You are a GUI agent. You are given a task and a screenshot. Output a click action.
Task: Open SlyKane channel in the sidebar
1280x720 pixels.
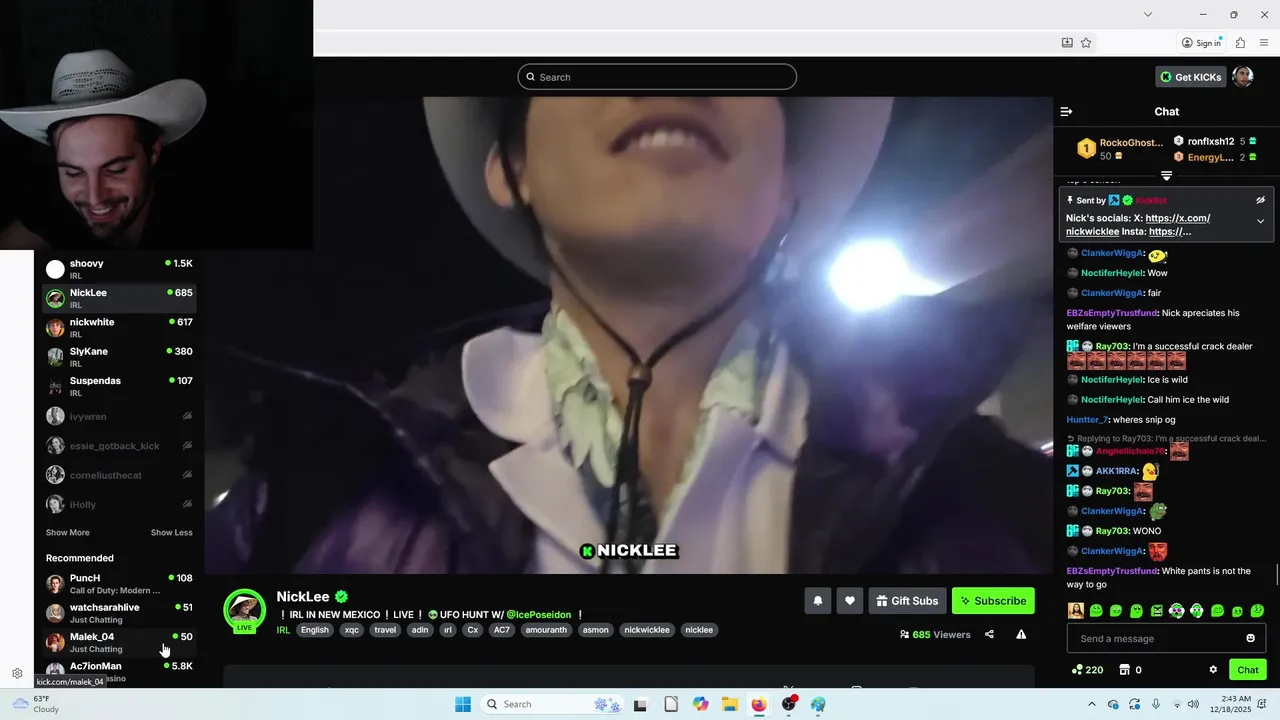click(120, 357)
